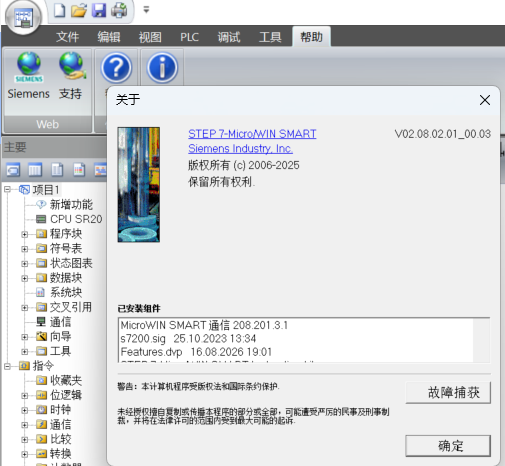Click the About dialog product image
The image size is (505, 466).
139,184
